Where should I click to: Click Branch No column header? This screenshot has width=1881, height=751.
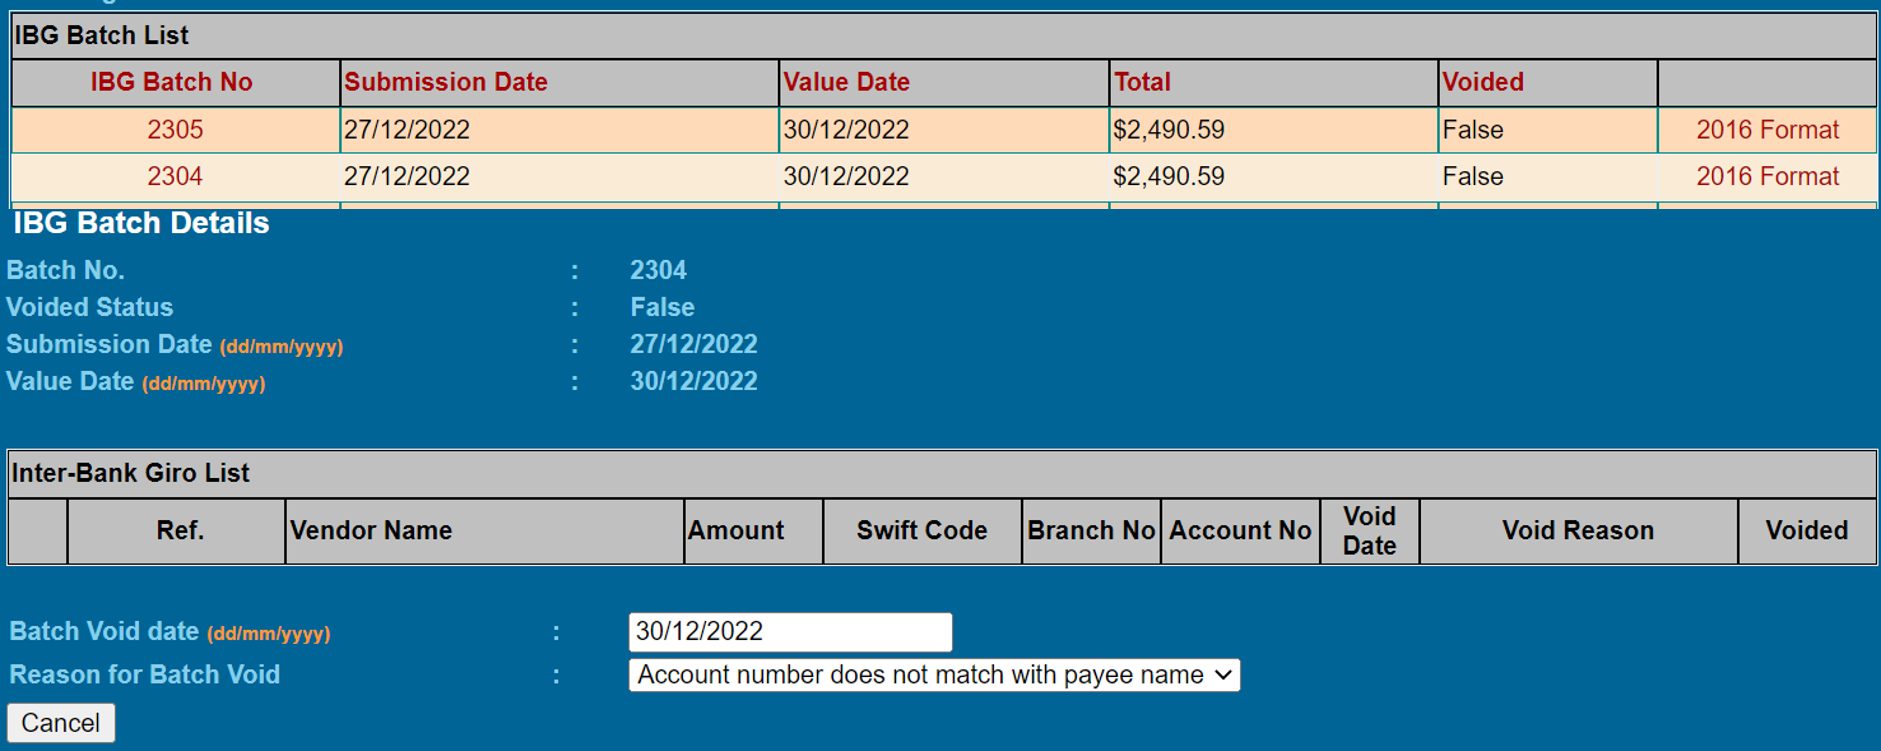click(1091, 531)
